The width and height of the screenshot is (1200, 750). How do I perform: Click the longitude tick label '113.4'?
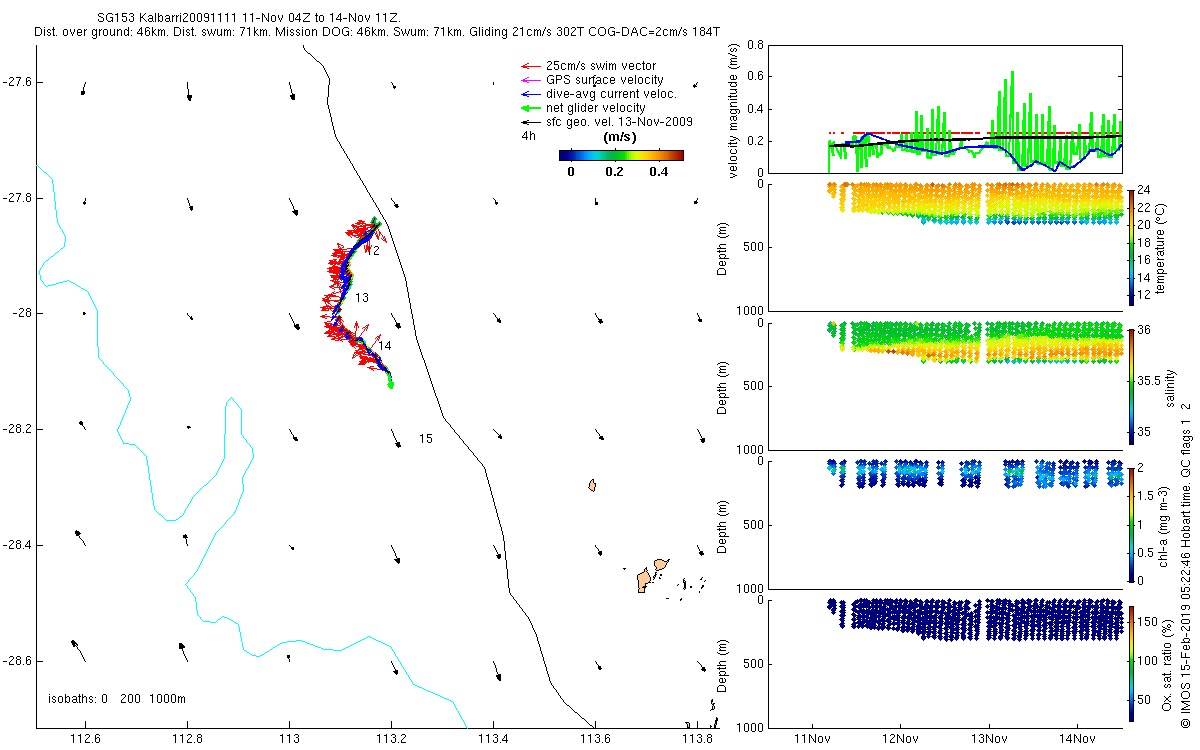point(493,740)
